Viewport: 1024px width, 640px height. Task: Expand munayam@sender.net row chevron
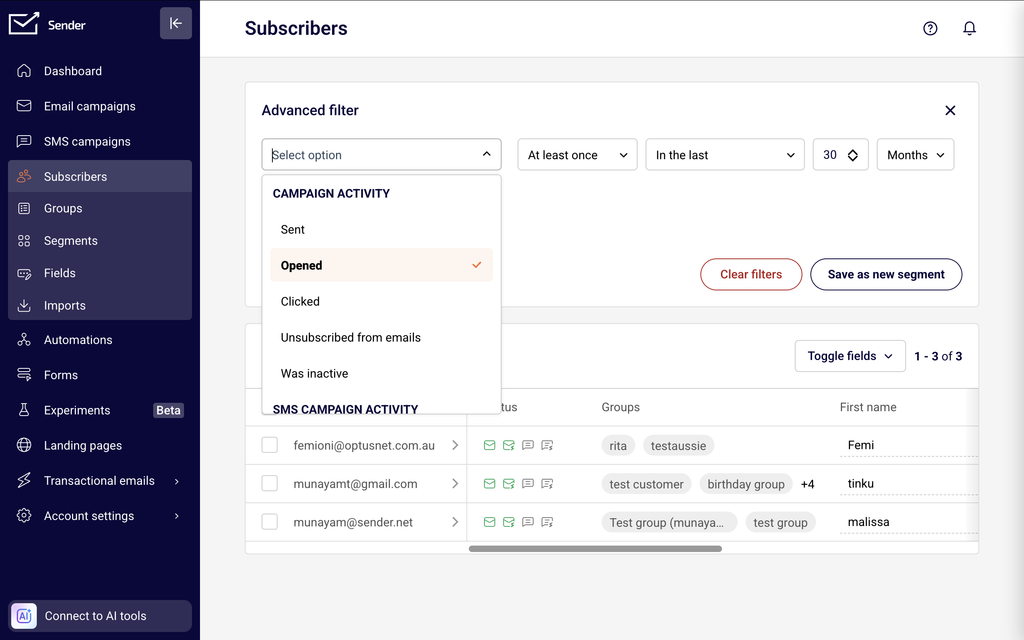pyautogui.click(x=455, y=522)
